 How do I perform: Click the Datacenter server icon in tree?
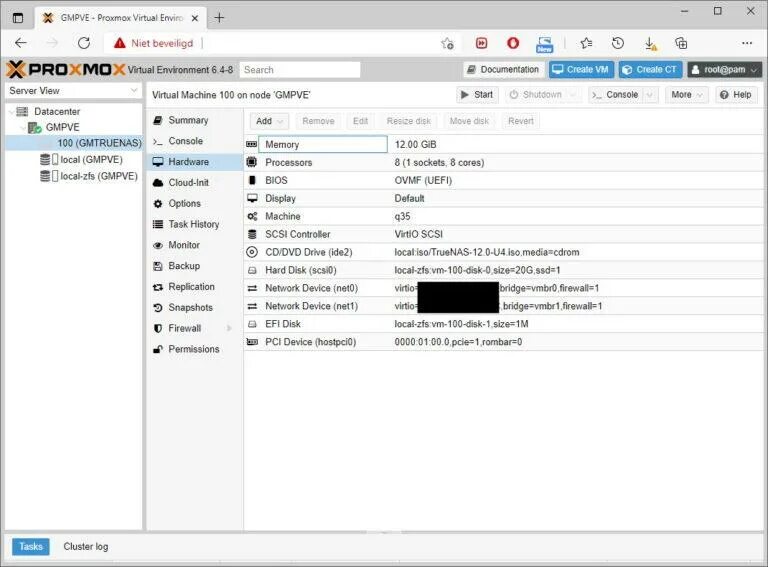(23, 111)
